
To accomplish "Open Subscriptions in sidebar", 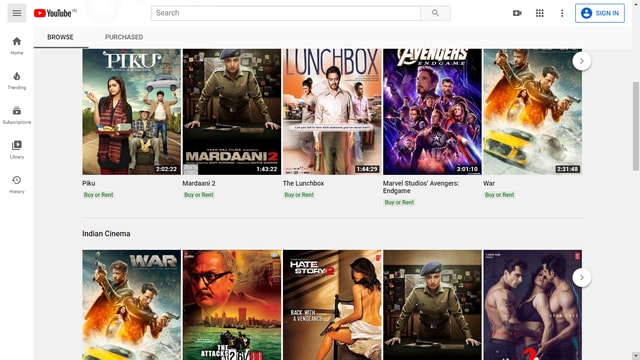I will (17, 115).
